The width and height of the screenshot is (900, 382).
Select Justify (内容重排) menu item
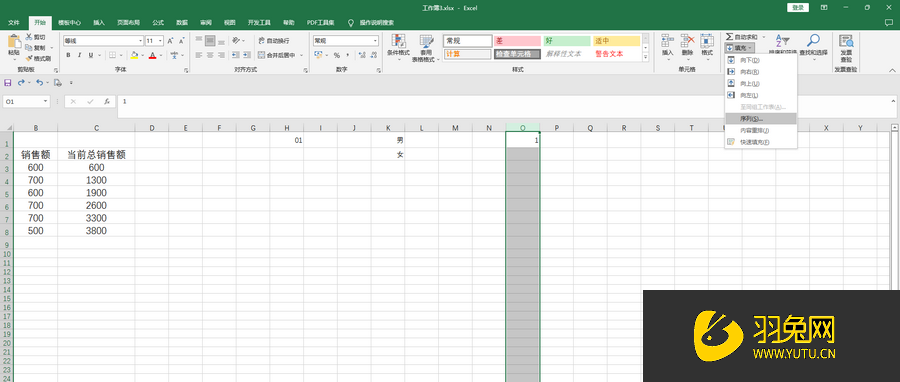tap(761, 130)
